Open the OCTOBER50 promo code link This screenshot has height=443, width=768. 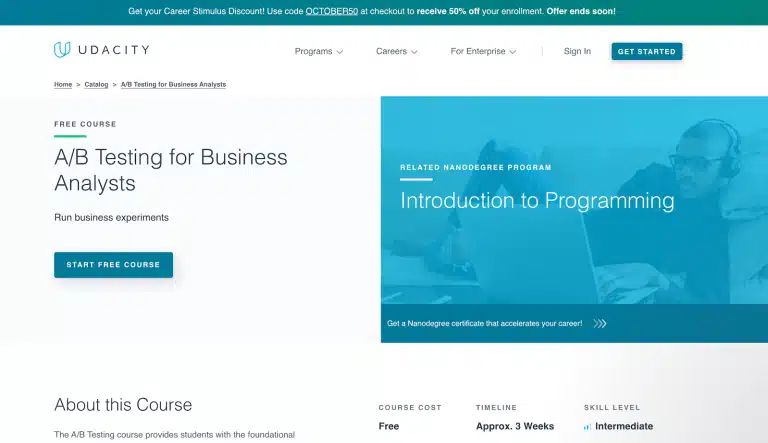(x=332, y=11)
